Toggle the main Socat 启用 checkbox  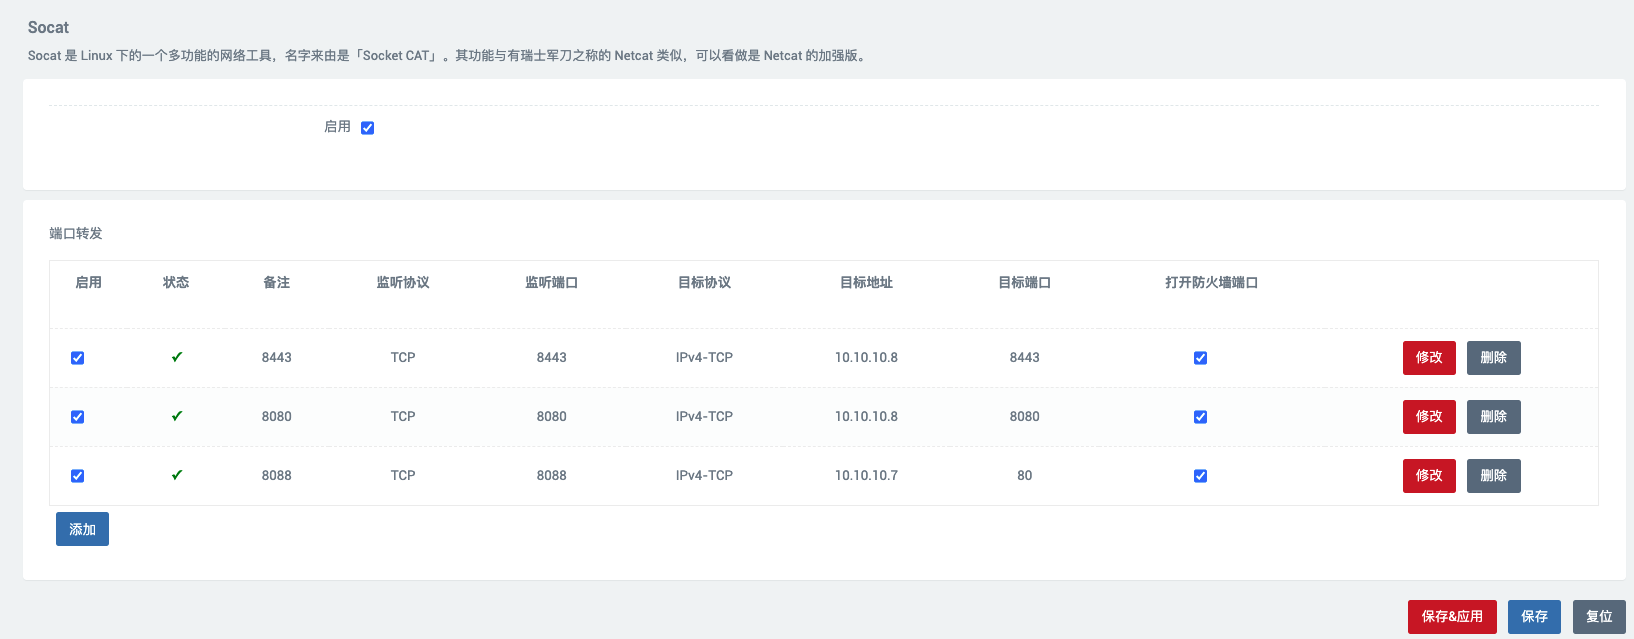[367, 128]
